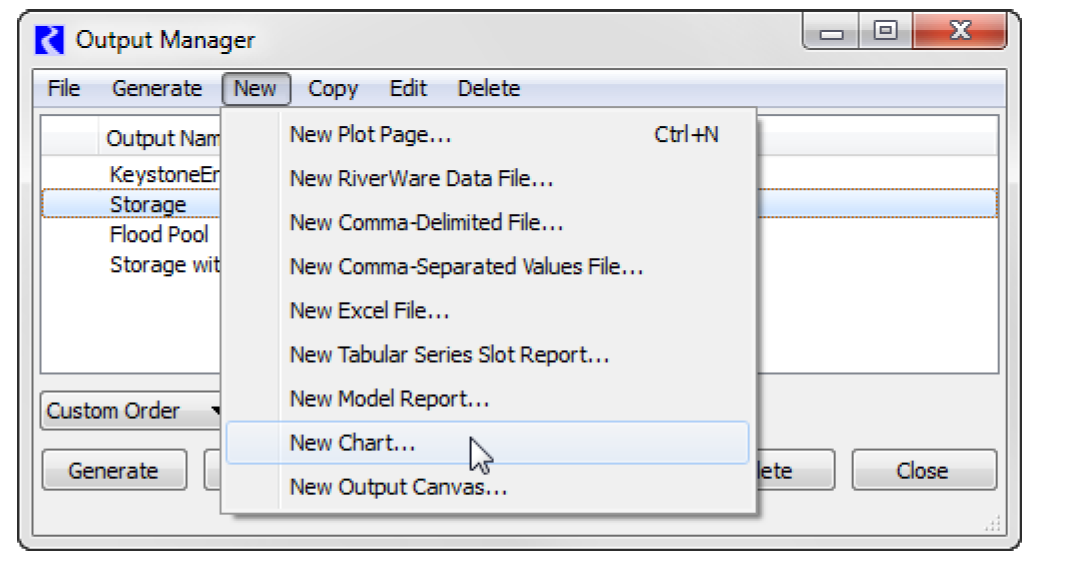Pick New Comma-Delimited File entry
This screenshot has height=564, width=1071.
[426, 223]
